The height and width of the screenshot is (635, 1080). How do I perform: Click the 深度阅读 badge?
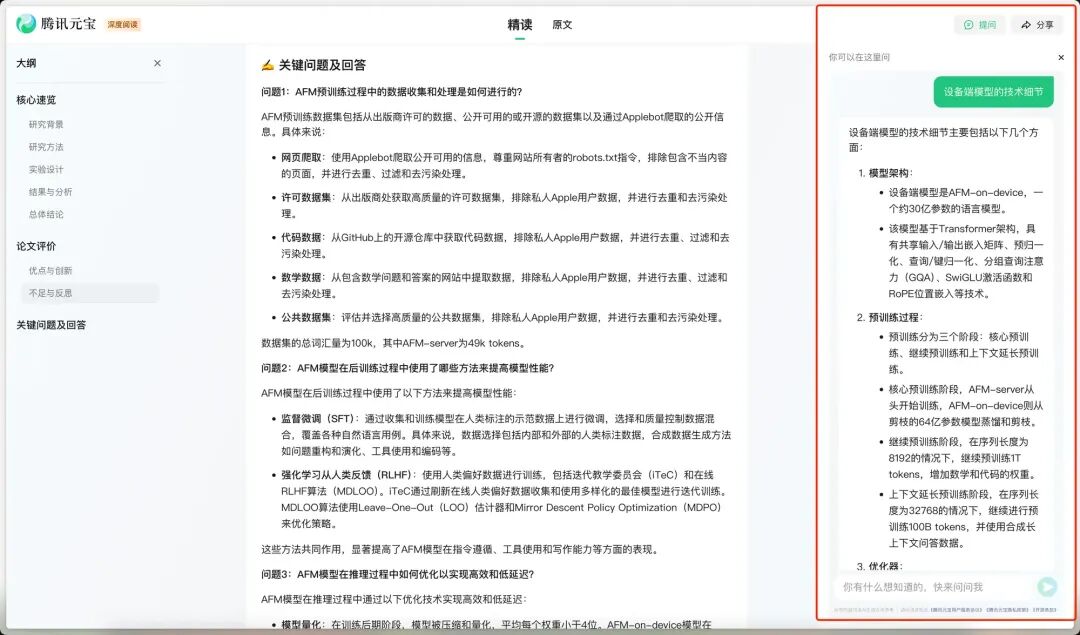pos(123,25)
